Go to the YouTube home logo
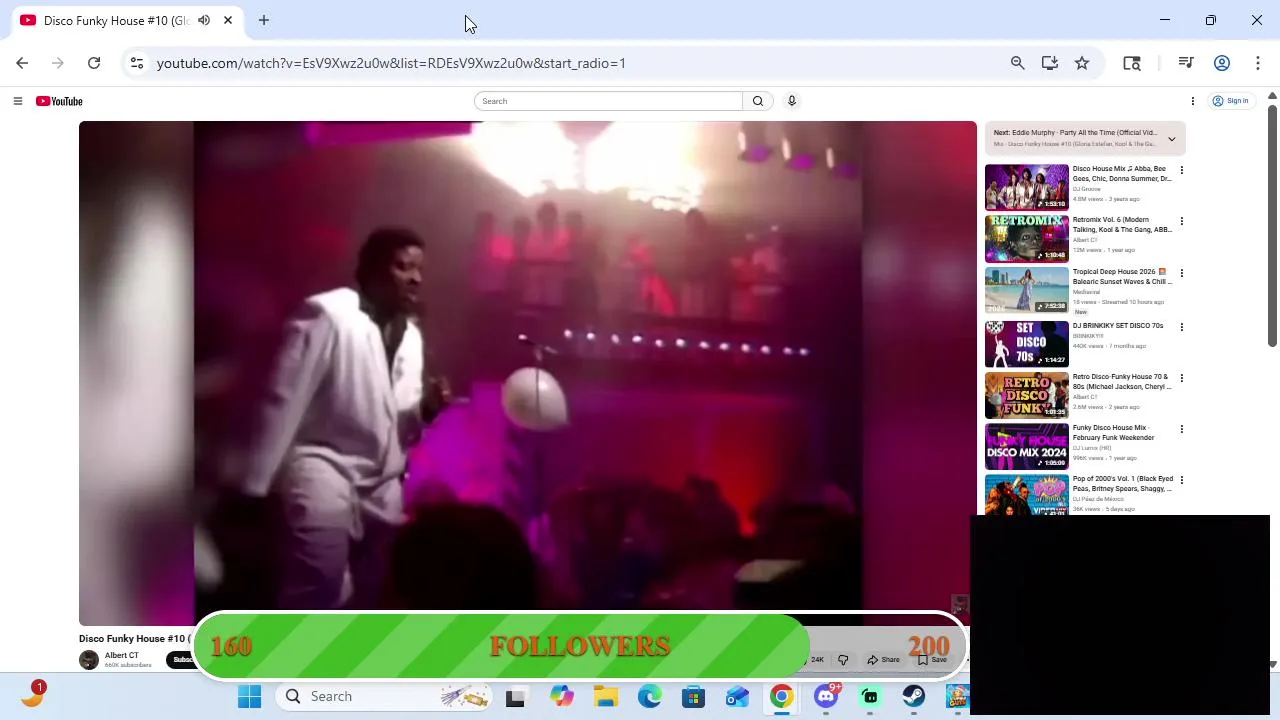1280x720 pixels. point(59,101)
